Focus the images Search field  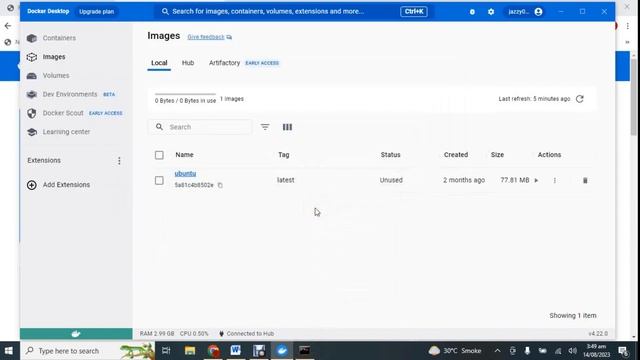200,127
